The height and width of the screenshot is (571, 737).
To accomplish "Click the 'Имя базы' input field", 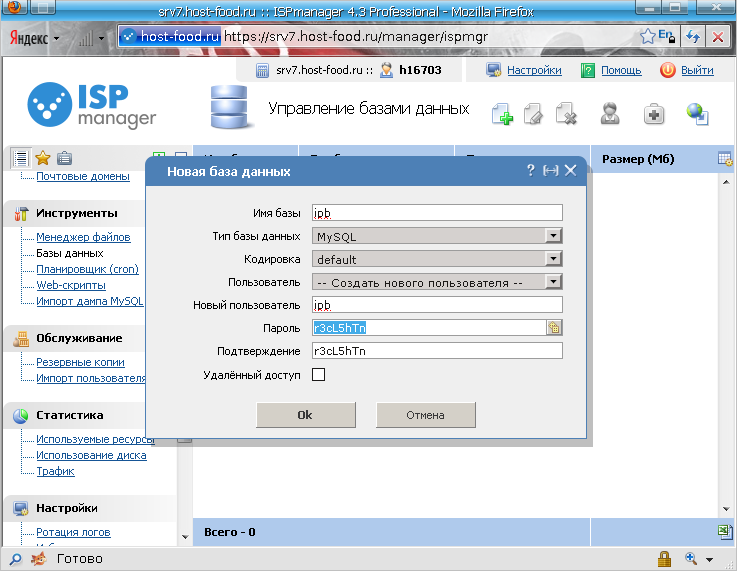I will tap(437, 213).
